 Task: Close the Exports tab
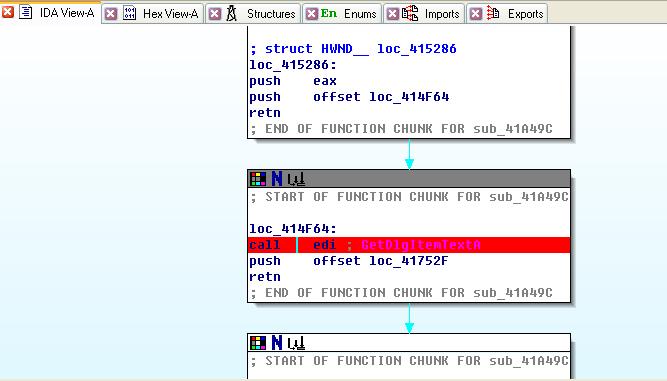[x=476, y=14]
